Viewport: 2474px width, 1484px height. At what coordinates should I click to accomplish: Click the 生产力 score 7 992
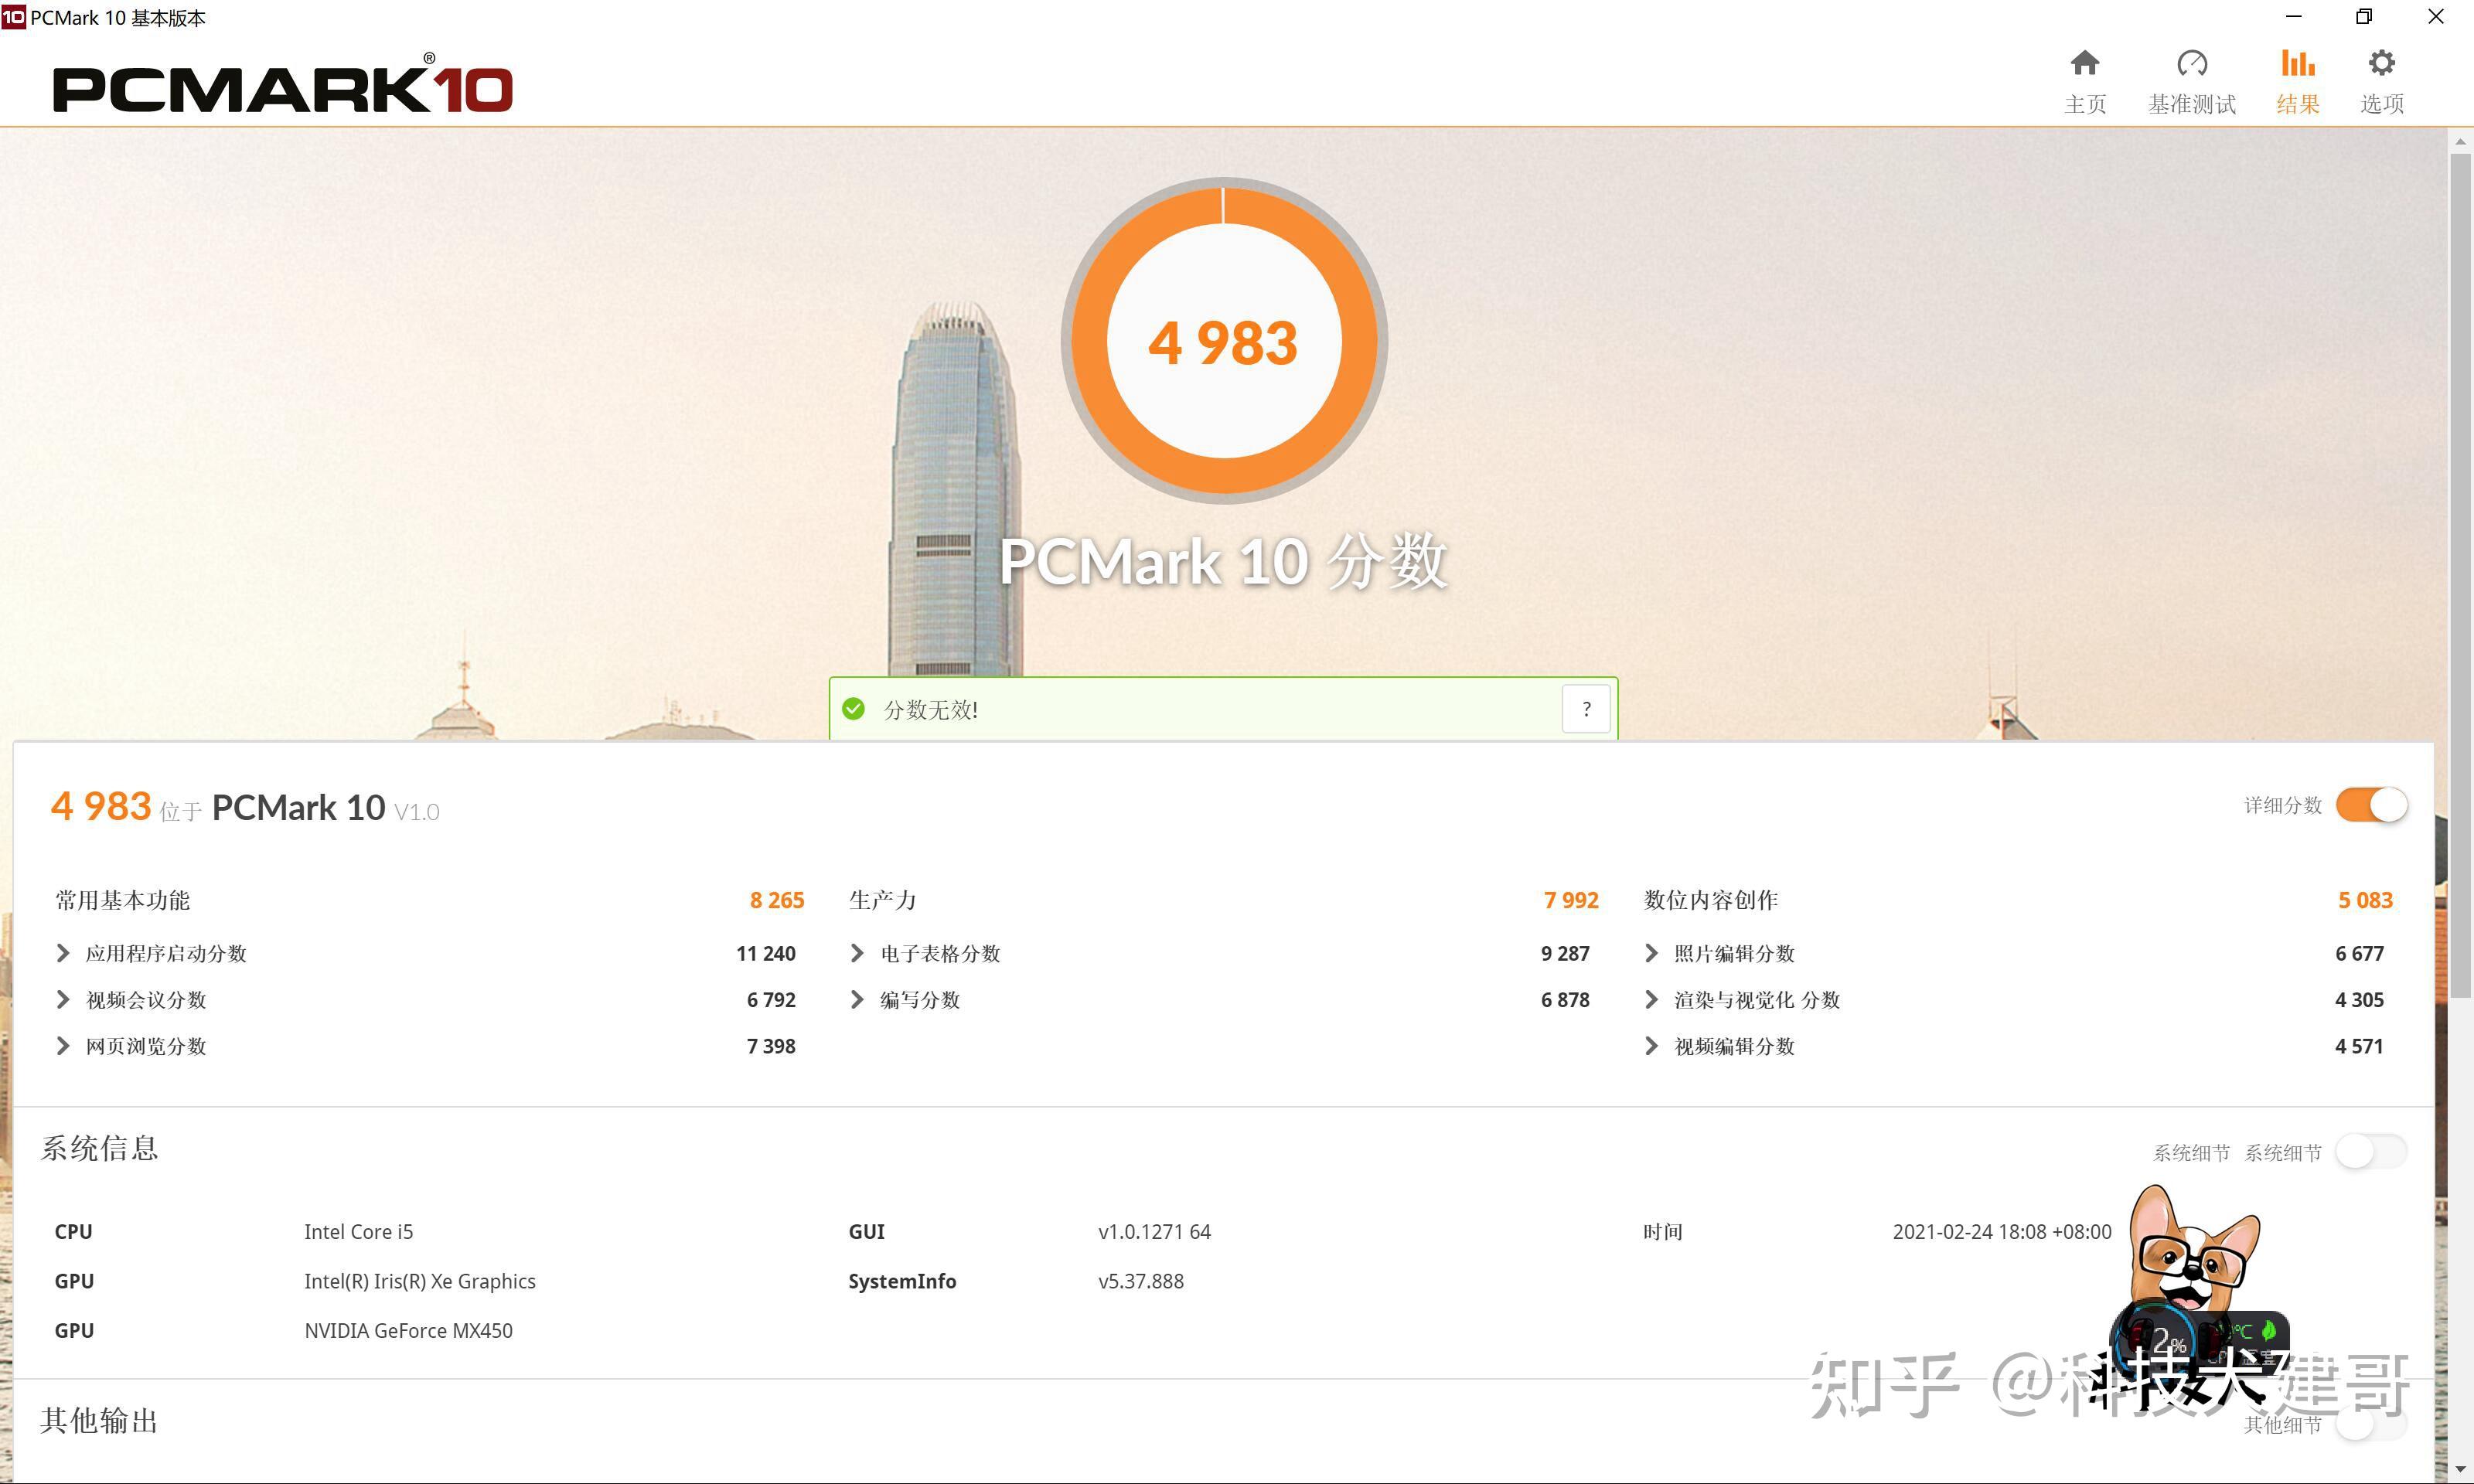coord(1571,900)
